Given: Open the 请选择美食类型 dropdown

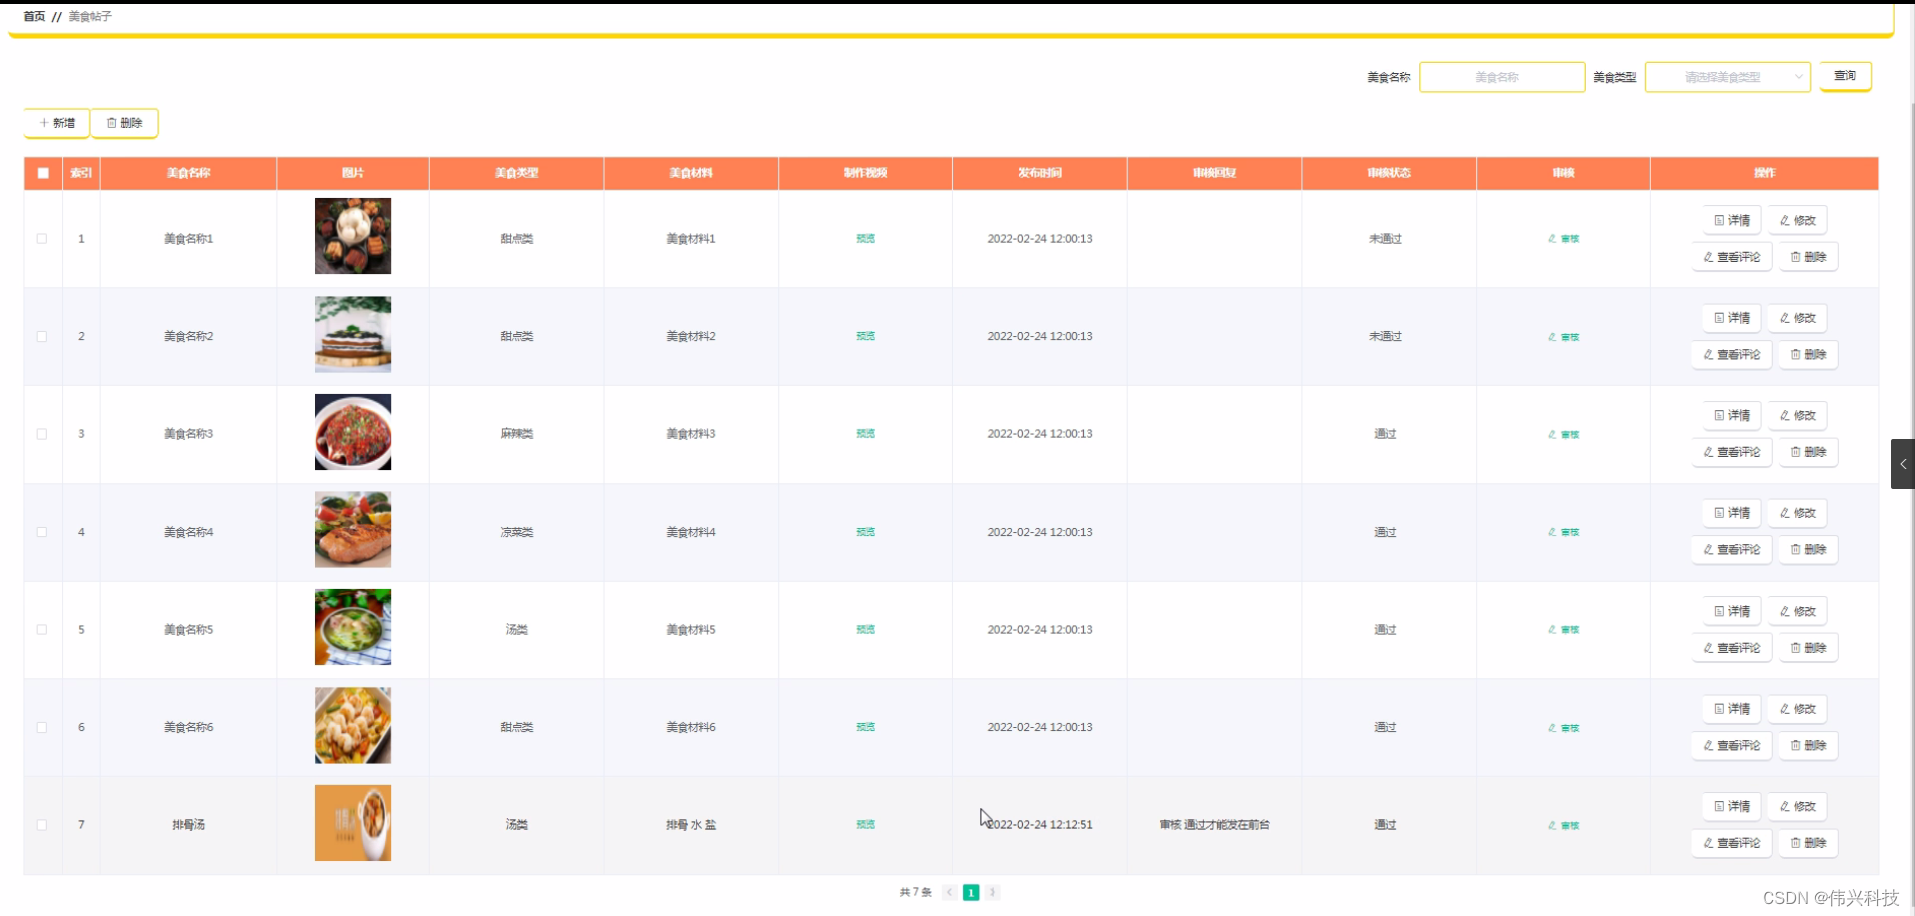Looking at the screenshot, I should pyautogui.click(x=1727, y=77).
